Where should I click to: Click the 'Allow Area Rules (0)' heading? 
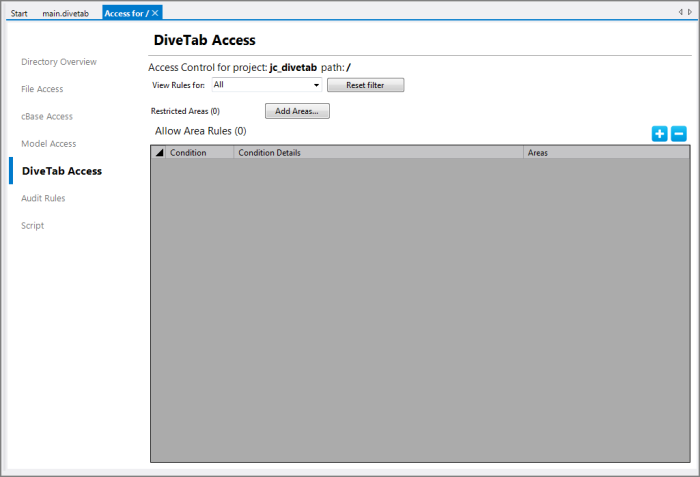point(200,131)
